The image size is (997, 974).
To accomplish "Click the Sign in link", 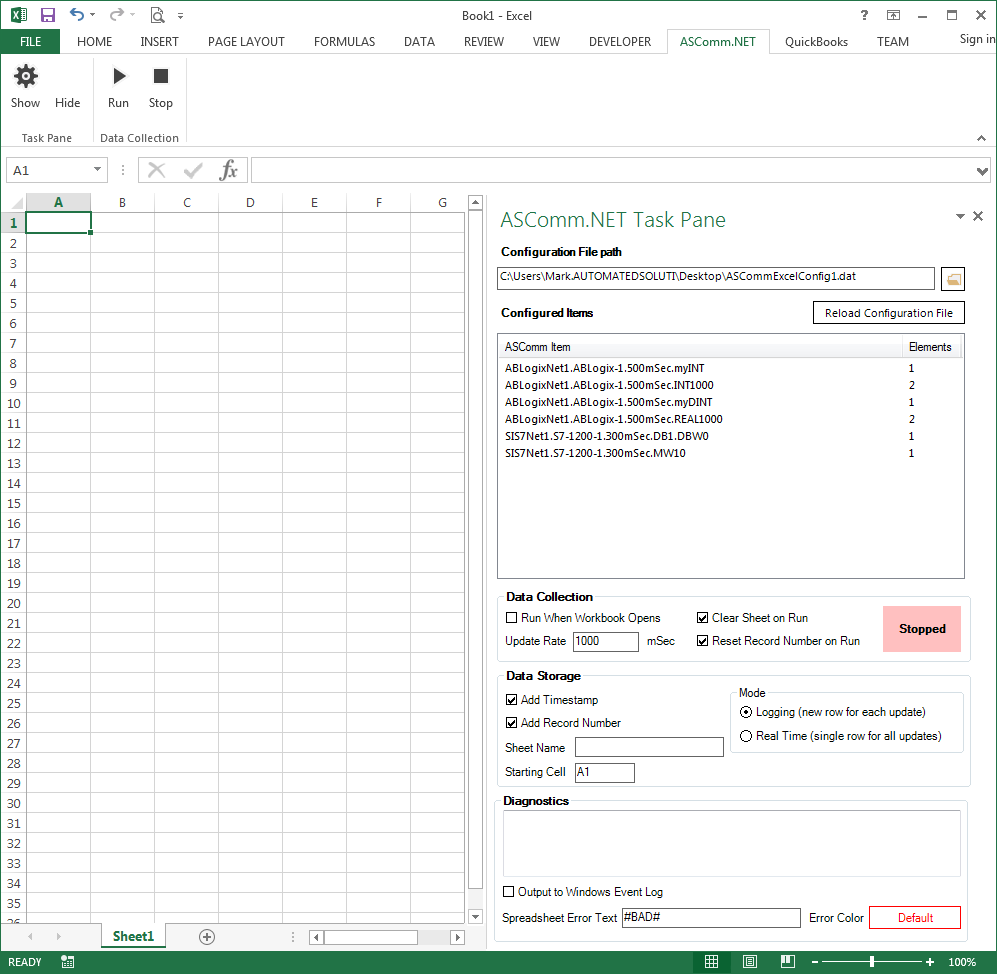I will pyautogui.click(x=977, y=39).
